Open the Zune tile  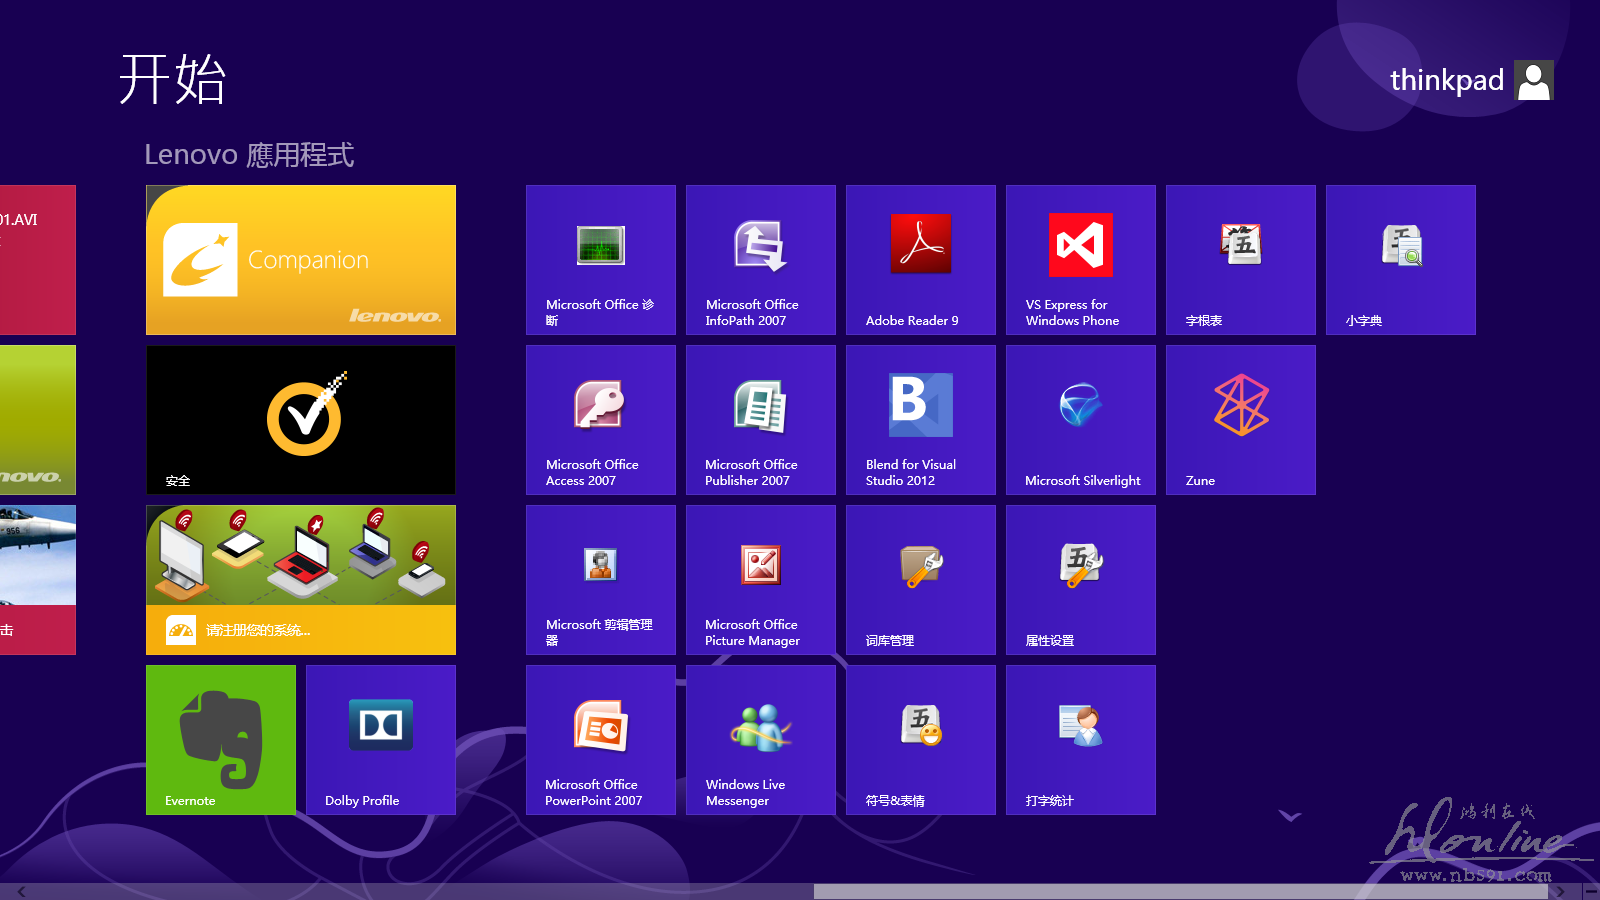[1240, 420]
